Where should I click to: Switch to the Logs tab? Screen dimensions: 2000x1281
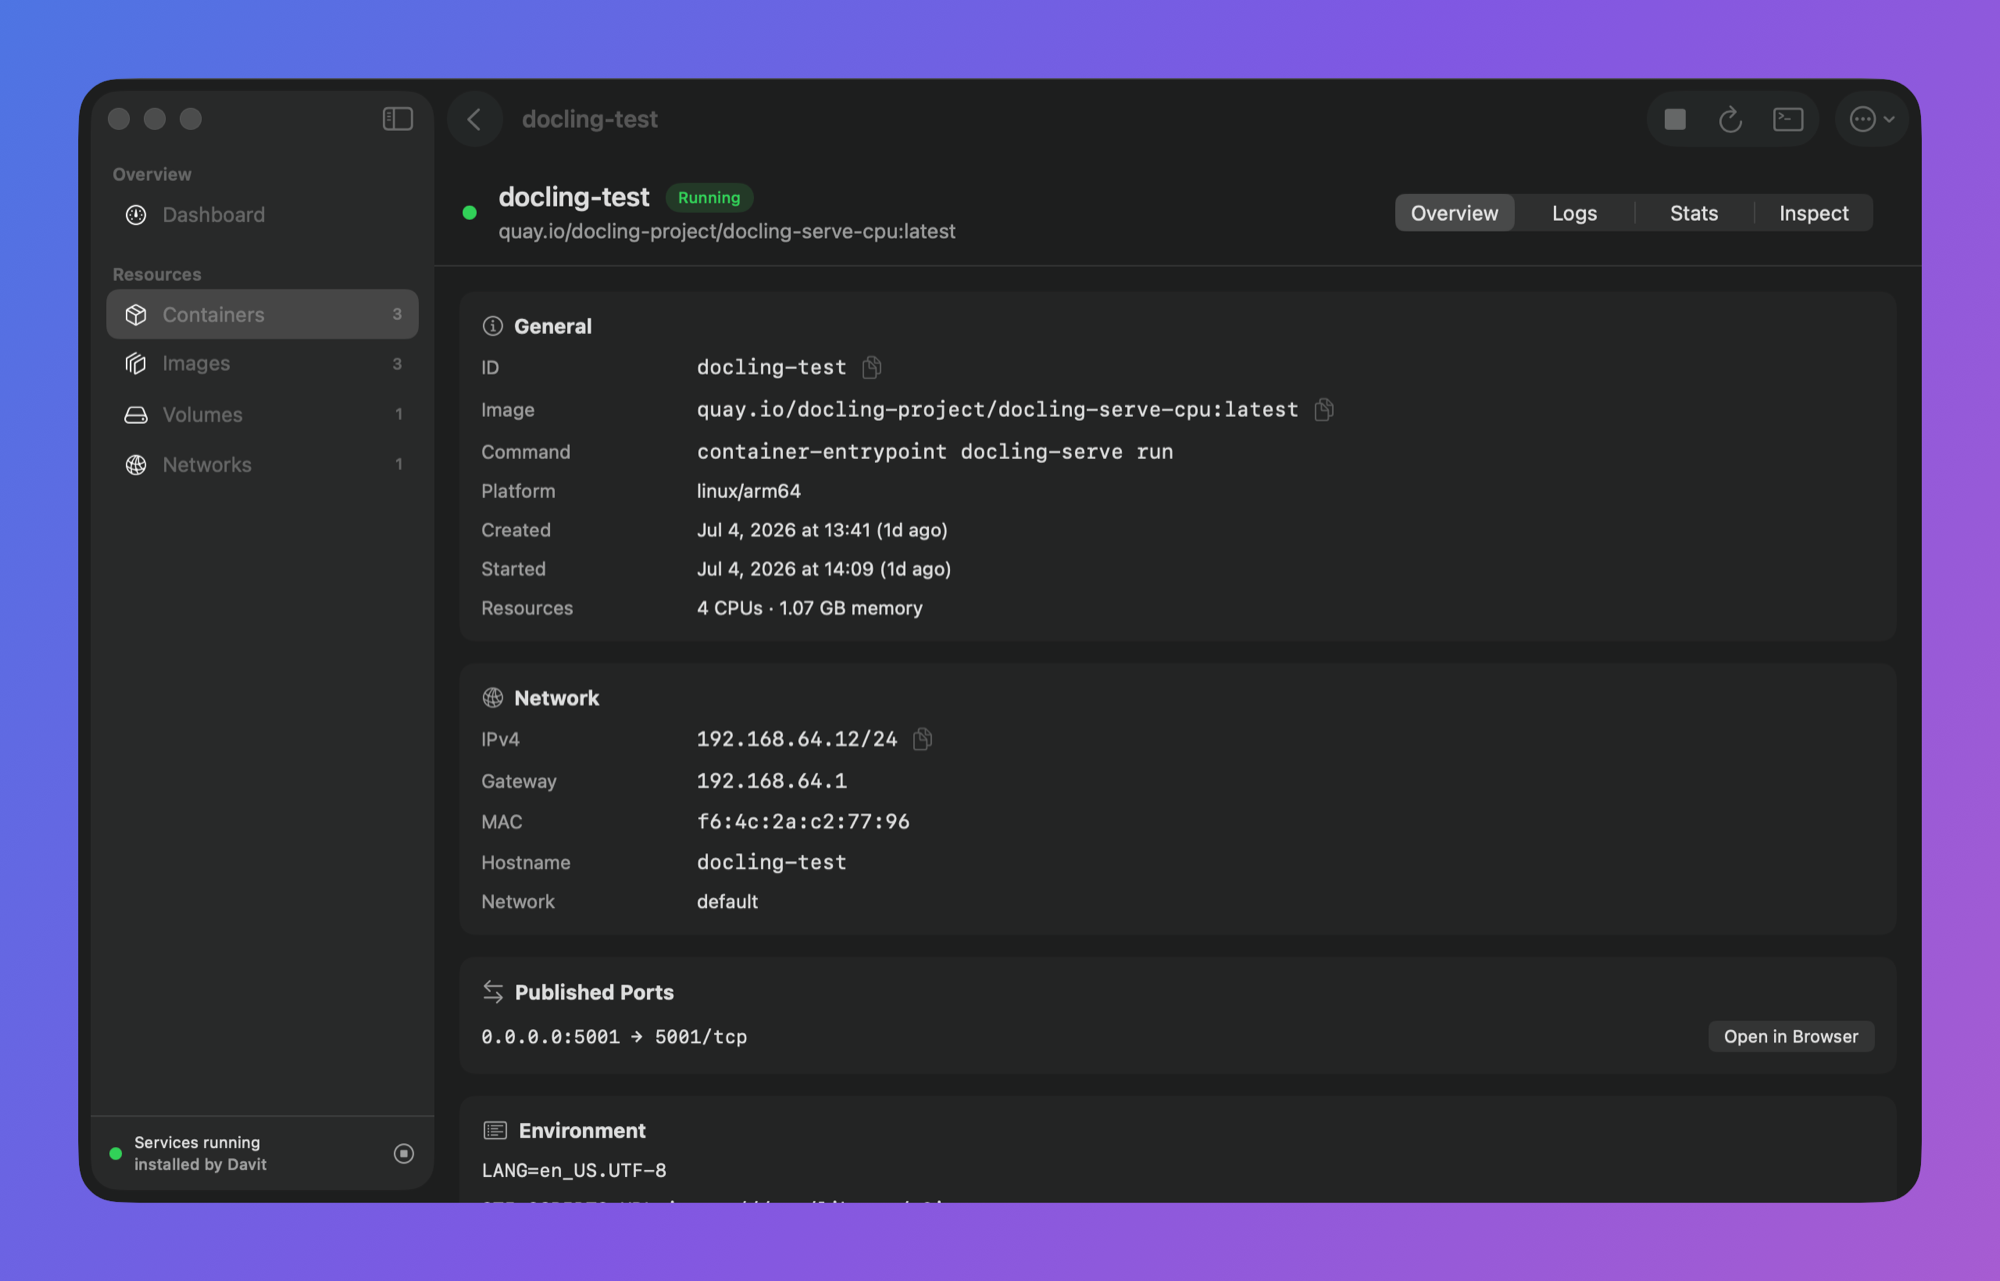tap(1574, 213)
